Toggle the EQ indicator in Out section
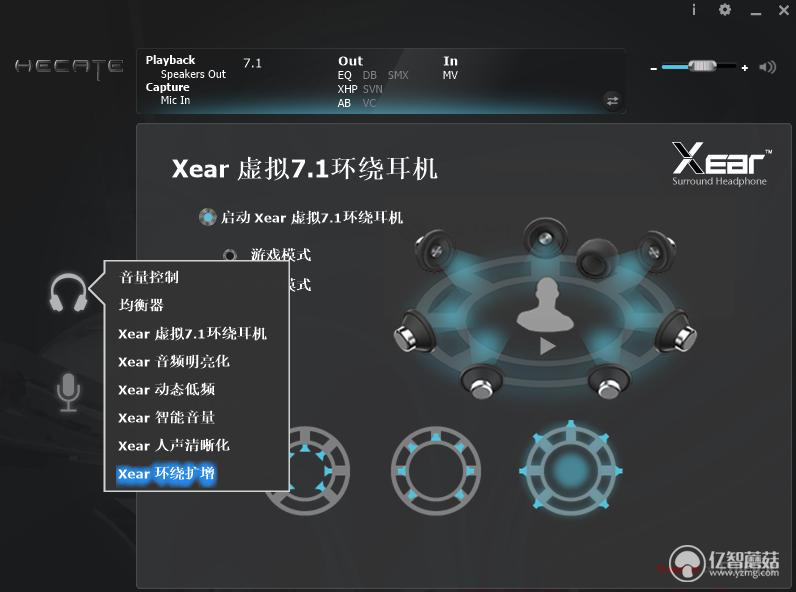The height and width of the screenshot is (592, 796). 344,75
